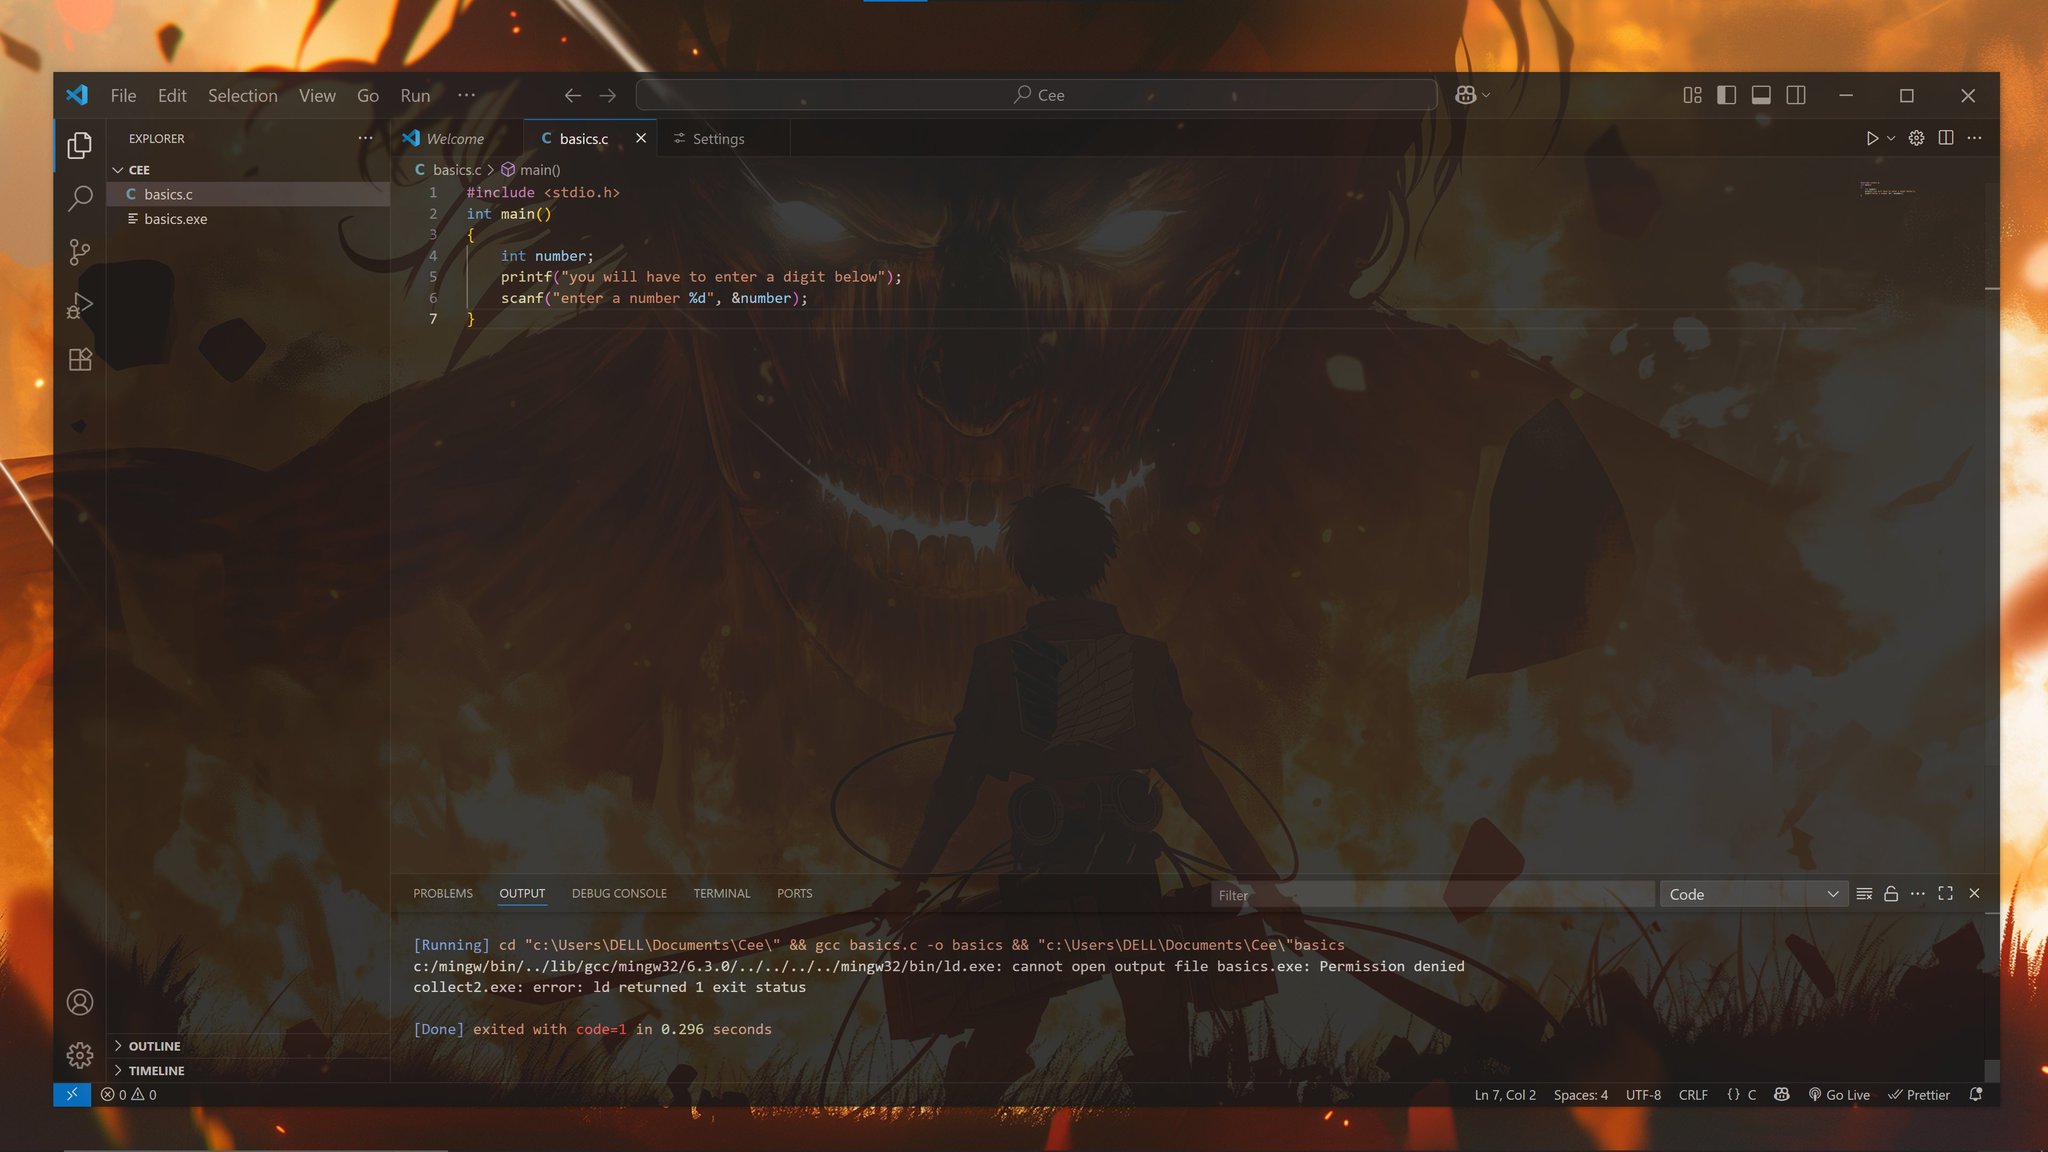The image size is (2048, 1152).
Task: Go back with the left arrow
Action: tap(573, 95)
